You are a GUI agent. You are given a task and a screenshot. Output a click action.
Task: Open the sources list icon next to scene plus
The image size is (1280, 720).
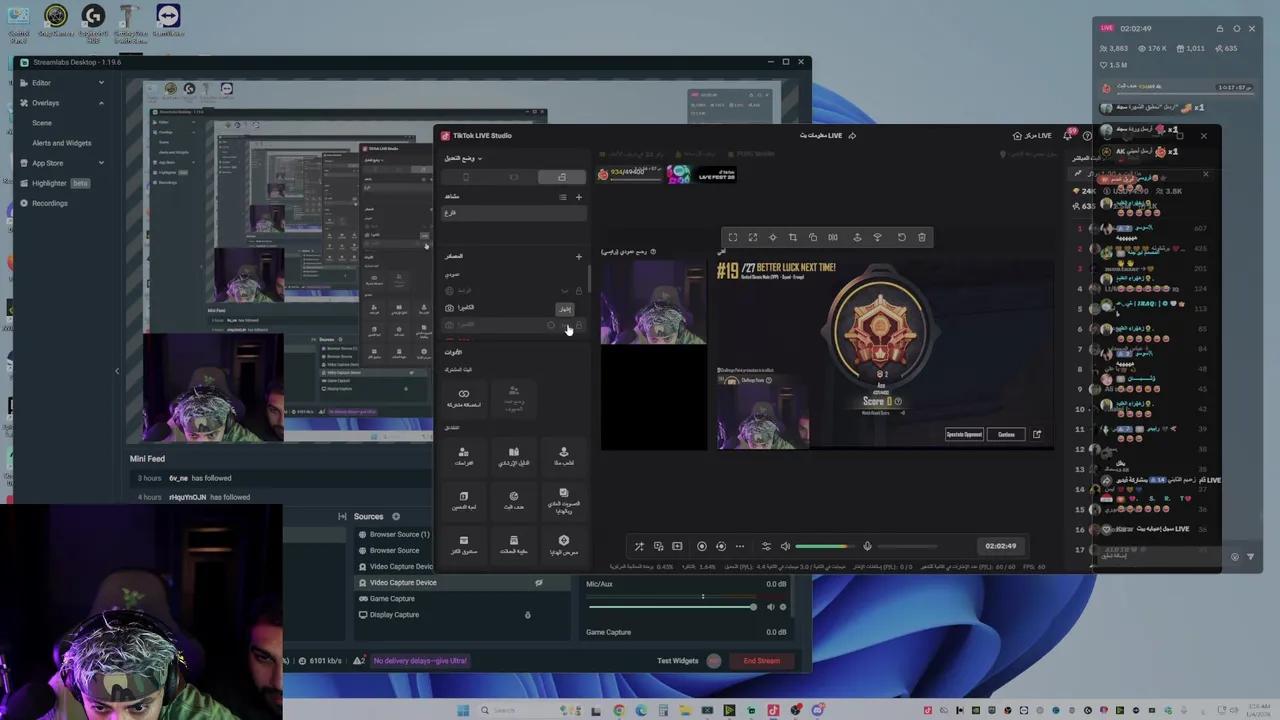[x=562, y=197]
